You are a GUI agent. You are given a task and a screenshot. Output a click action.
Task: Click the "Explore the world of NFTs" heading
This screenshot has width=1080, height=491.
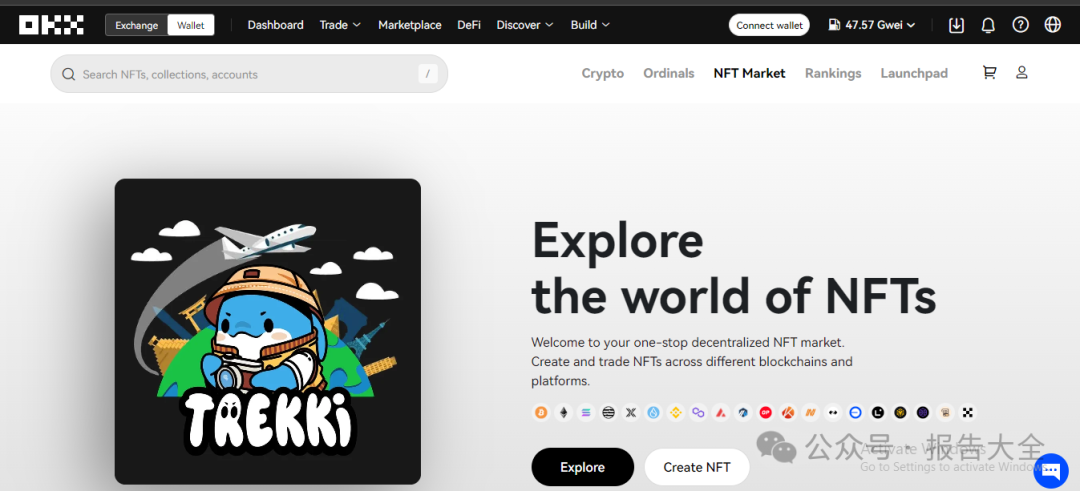(734, 267)
